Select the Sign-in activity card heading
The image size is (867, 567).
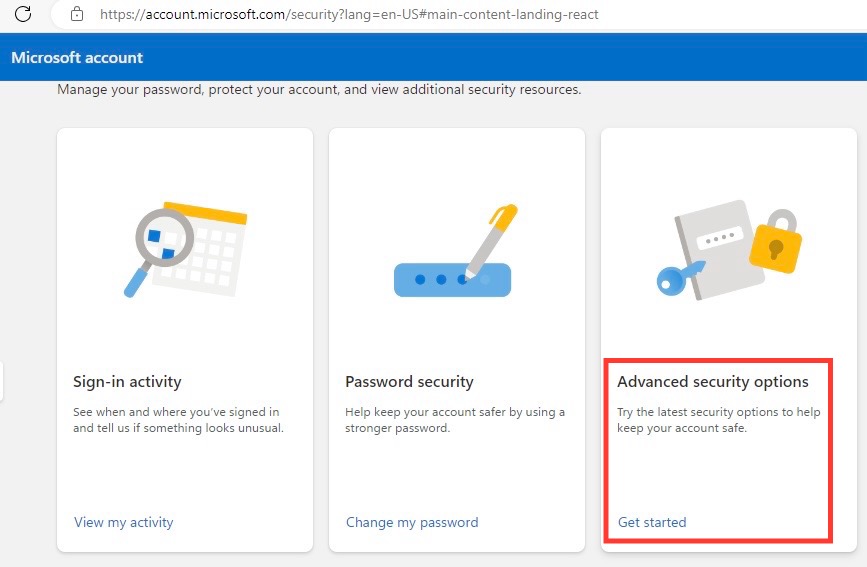point(127,382)
